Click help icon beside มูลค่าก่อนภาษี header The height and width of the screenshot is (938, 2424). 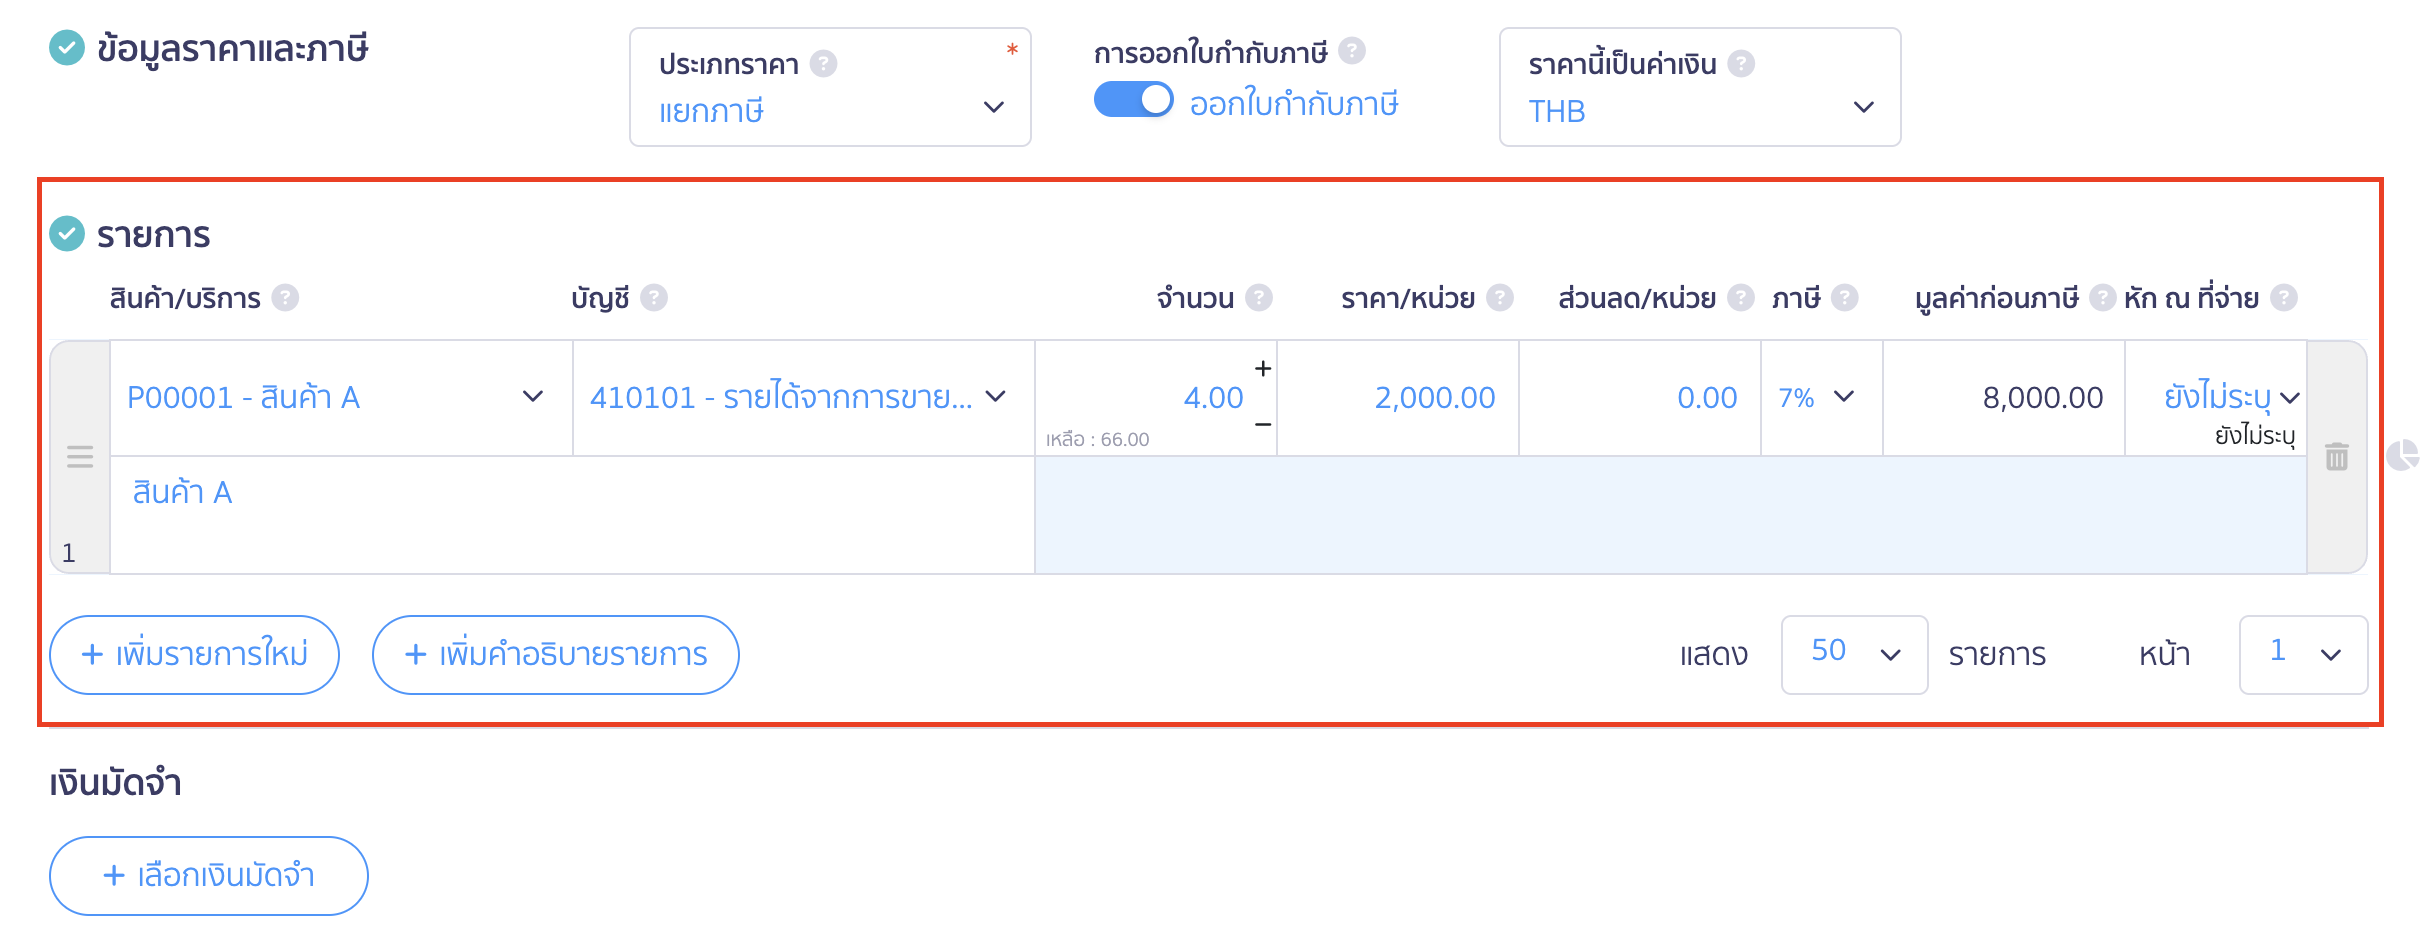[x=2103, y=298]
